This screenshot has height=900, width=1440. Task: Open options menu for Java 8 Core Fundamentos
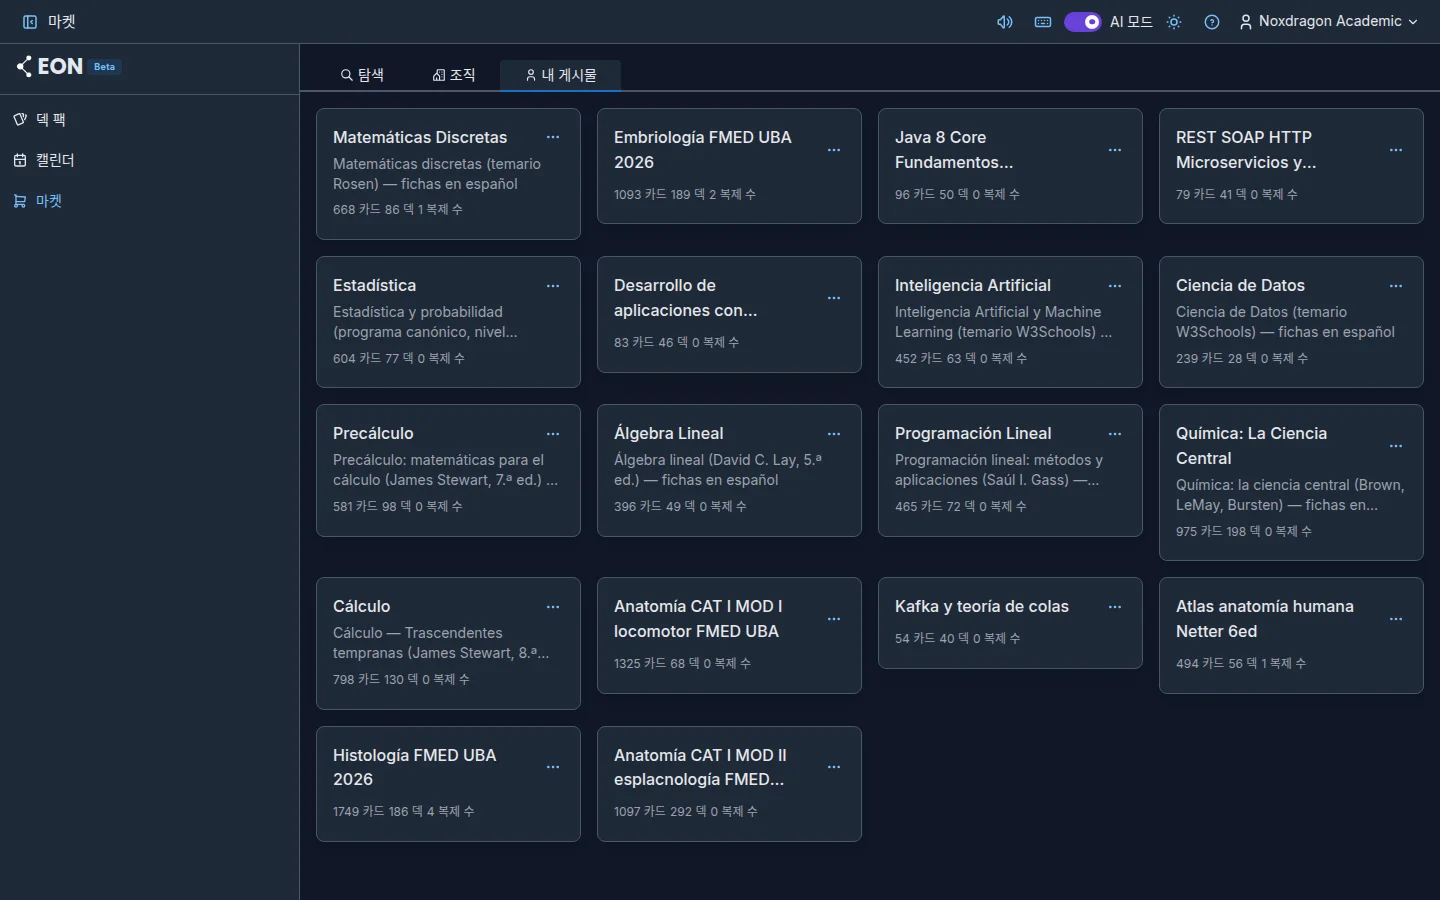1115,150
